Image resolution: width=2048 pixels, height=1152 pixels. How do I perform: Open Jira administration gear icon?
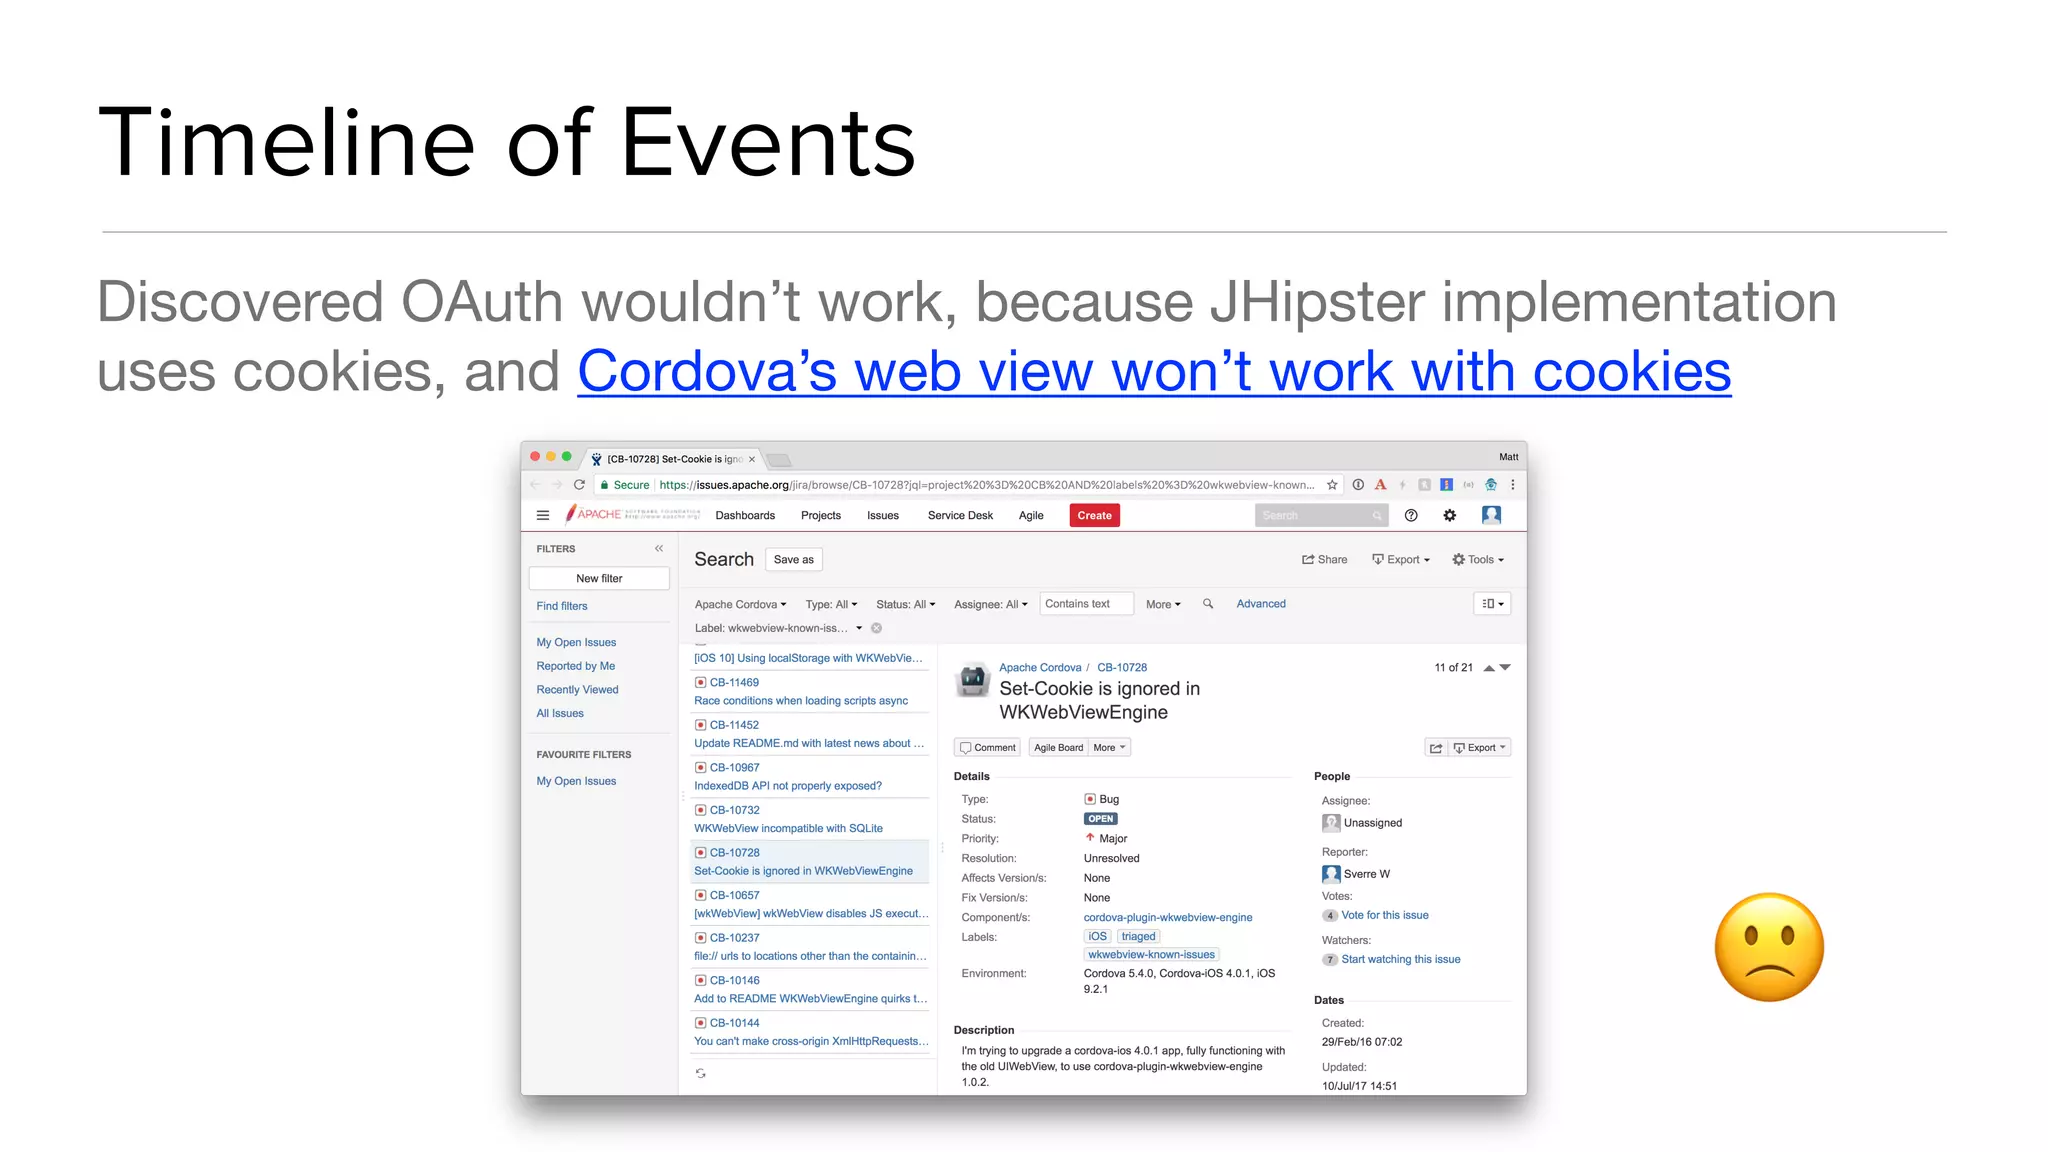click(1450, 516)
